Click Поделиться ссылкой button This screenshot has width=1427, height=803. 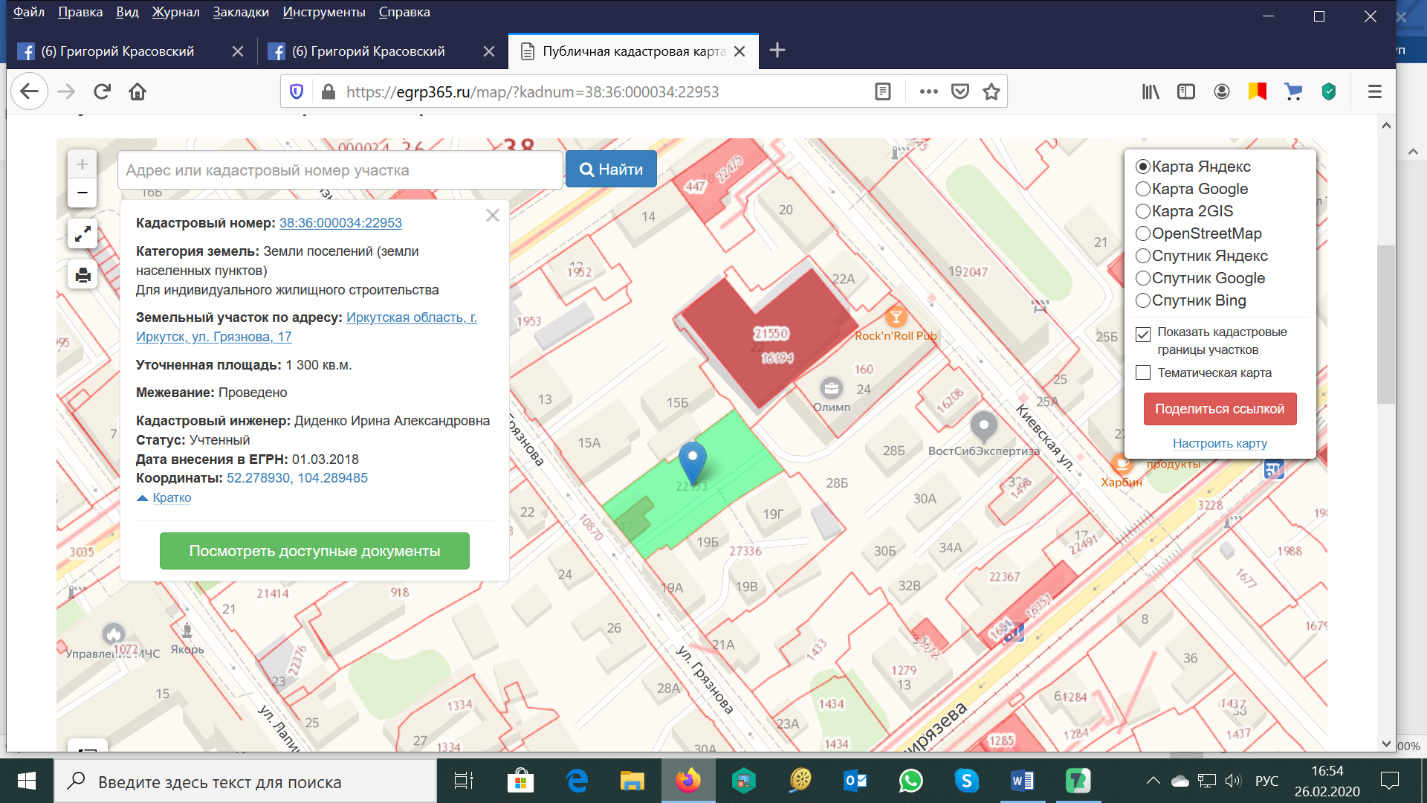tap(1220, 409)
